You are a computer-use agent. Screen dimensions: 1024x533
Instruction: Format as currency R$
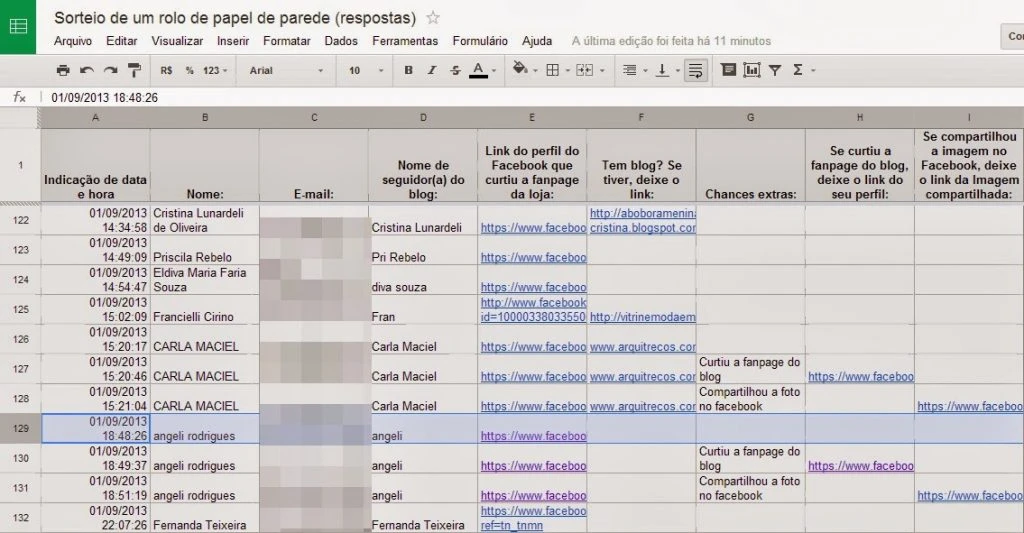coord(167,70)
